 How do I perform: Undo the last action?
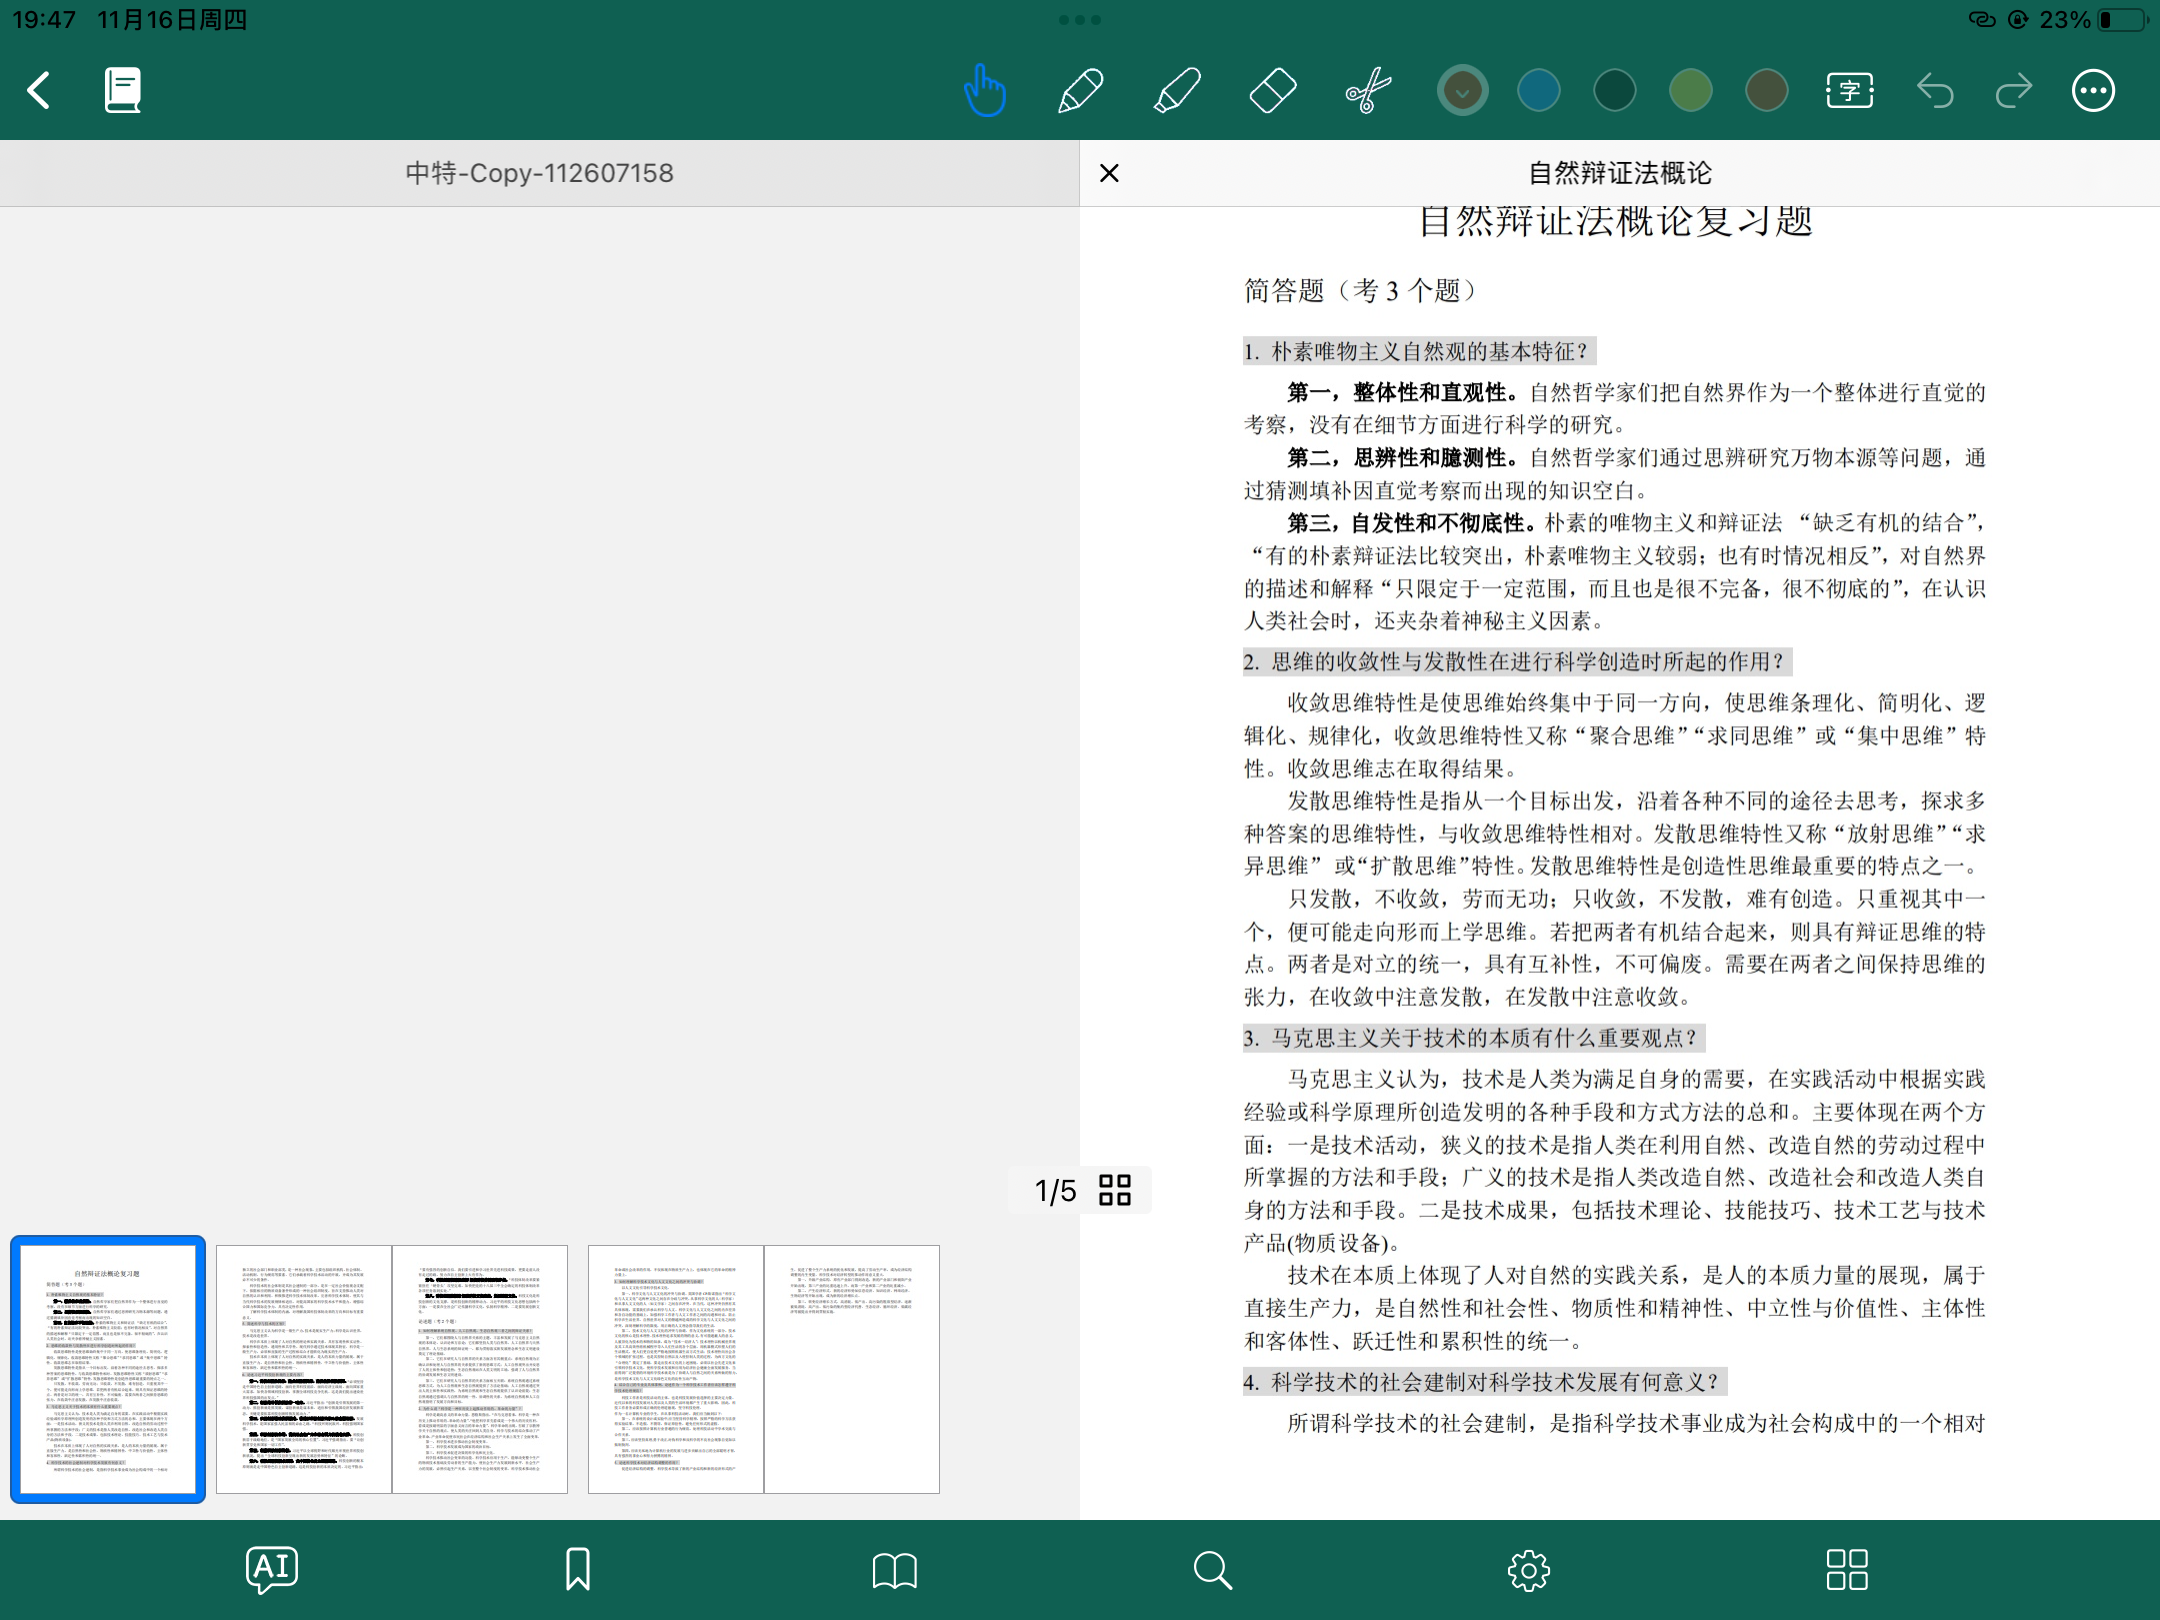[x=1935, y=91]
